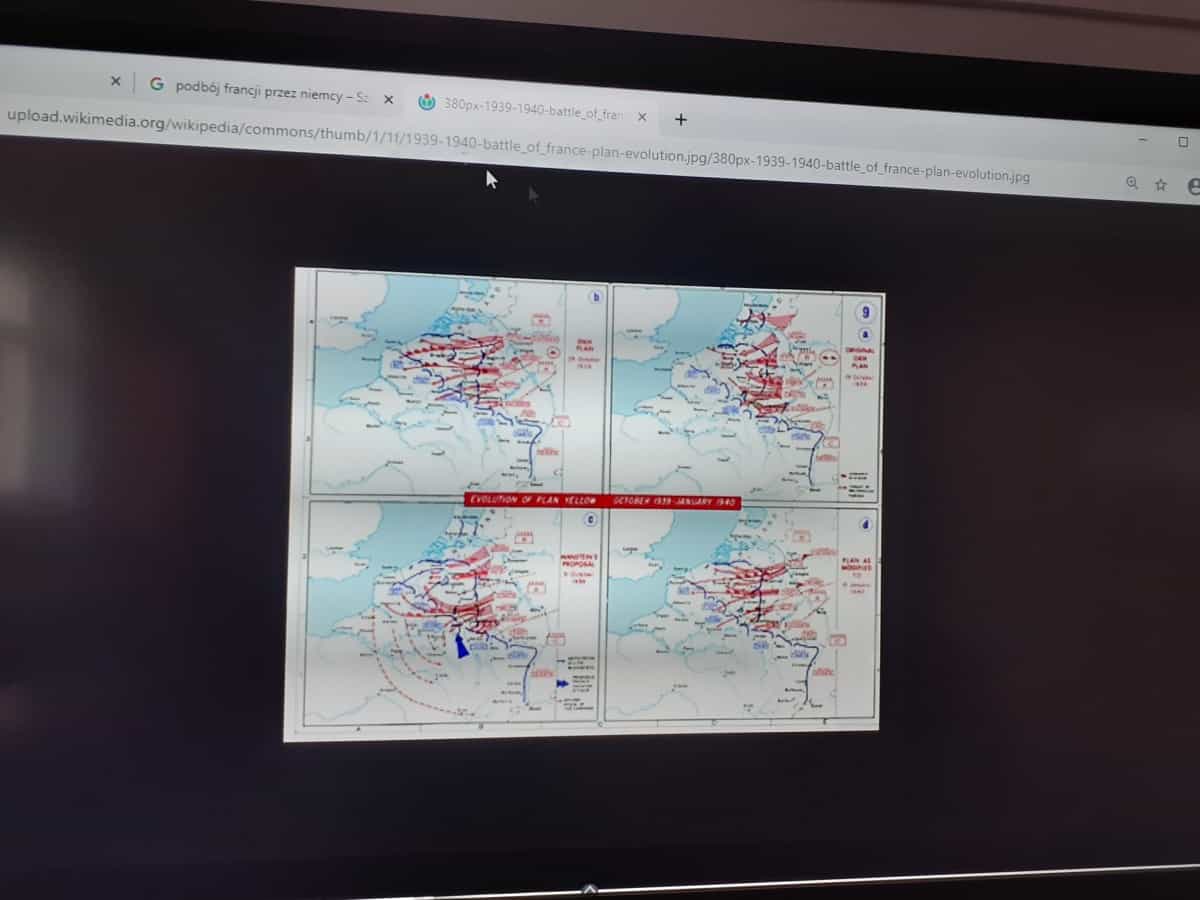Bookmark this page with the star icon
Viewport: 1200px width, 900px height.
coord(1161,185)
